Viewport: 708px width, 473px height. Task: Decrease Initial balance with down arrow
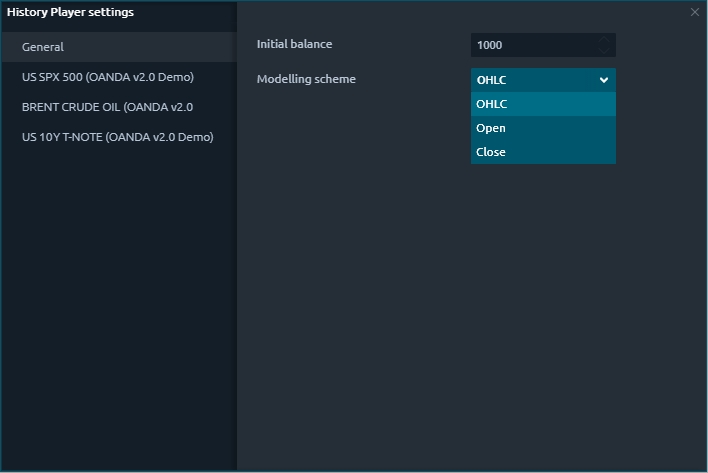pos(603,50)
